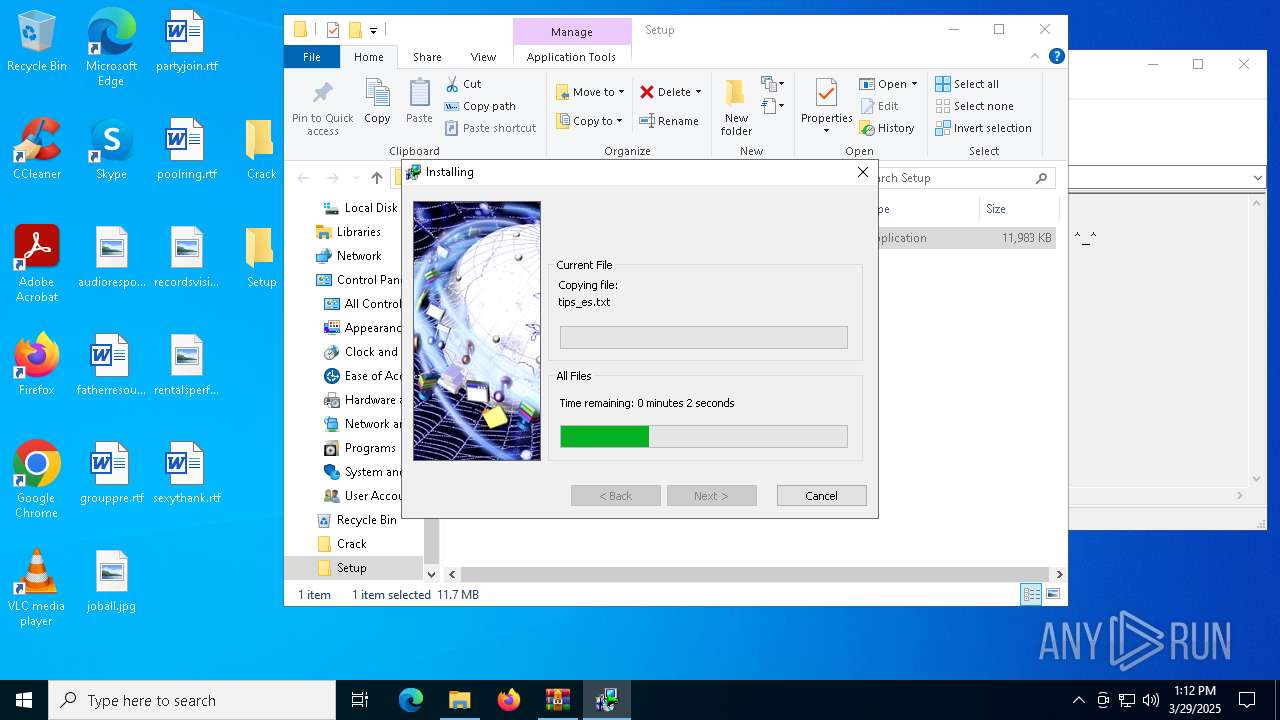
Task: Open the Firefox desktop shortcut
Action: 37,364
